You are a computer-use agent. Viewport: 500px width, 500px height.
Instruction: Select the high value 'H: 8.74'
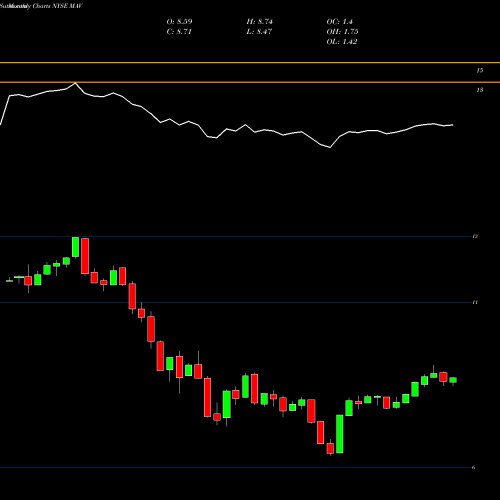point(259,22)
